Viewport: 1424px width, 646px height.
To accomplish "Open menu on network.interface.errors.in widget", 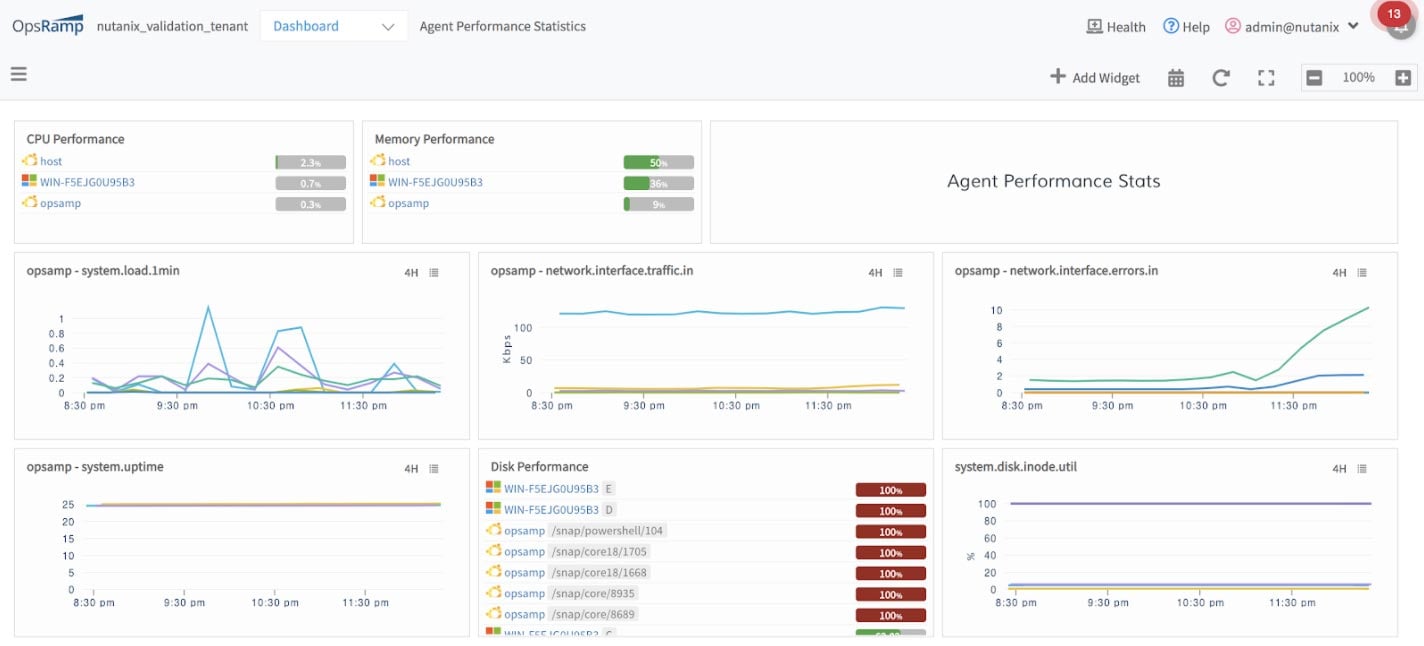I will pos(1362,272).
